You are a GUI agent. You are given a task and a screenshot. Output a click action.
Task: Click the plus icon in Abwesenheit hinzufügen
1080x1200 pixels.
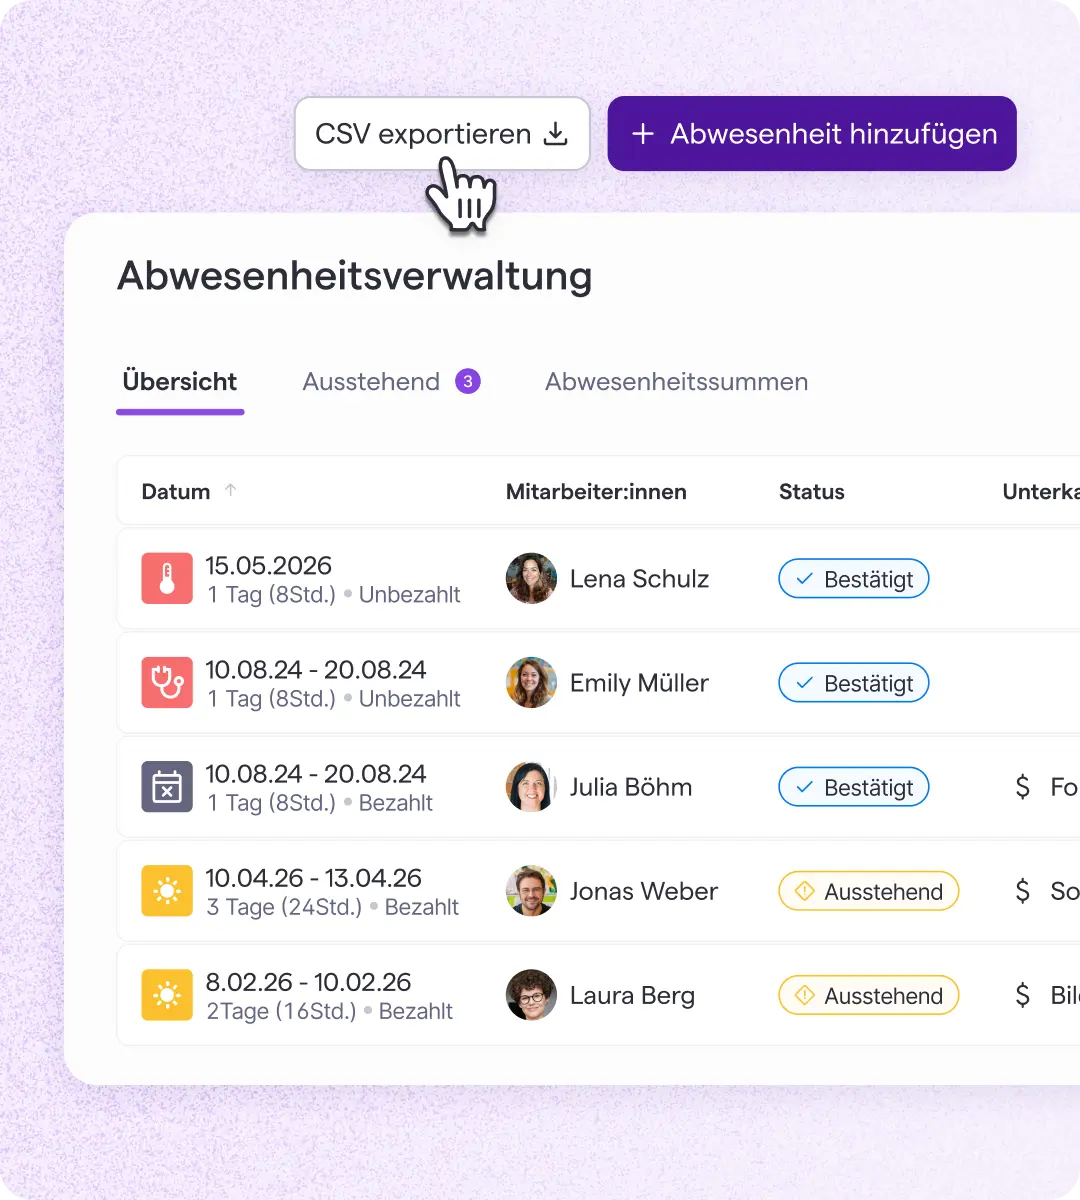(x=643, y=133)
